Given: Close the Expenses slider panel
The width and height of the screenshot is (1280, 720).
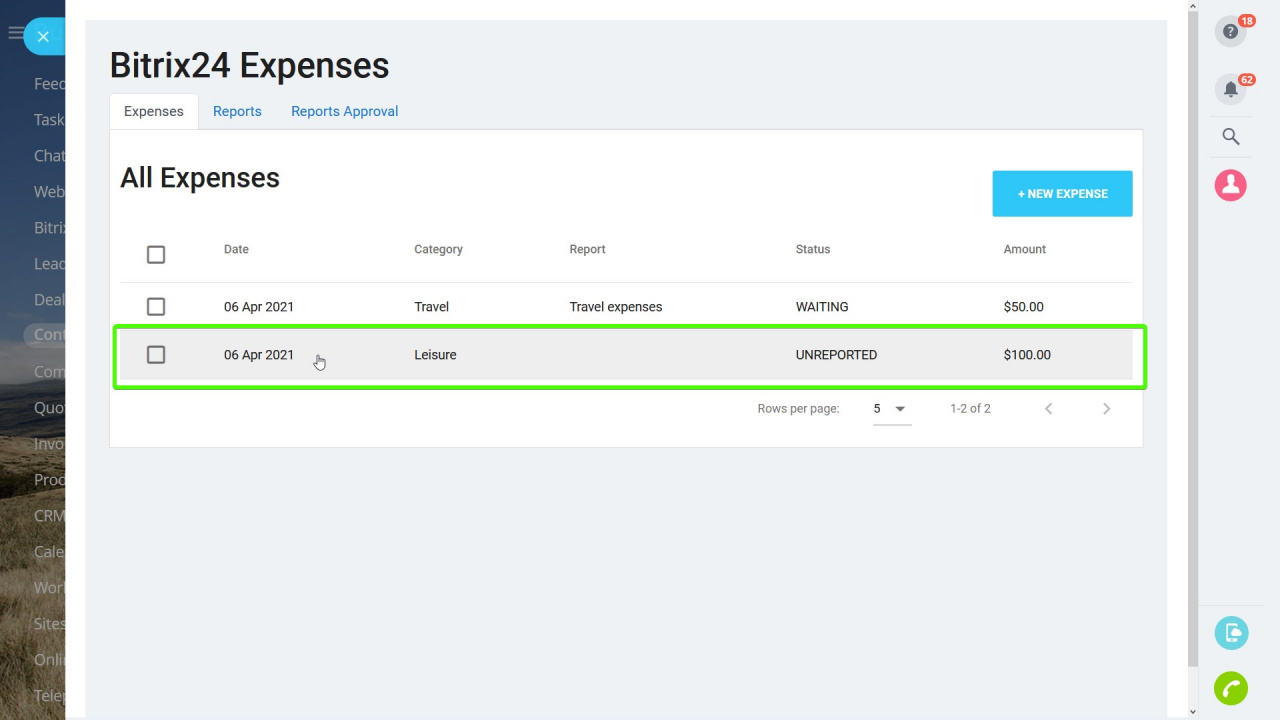Looking at the screenshot, I should (43, 36).
